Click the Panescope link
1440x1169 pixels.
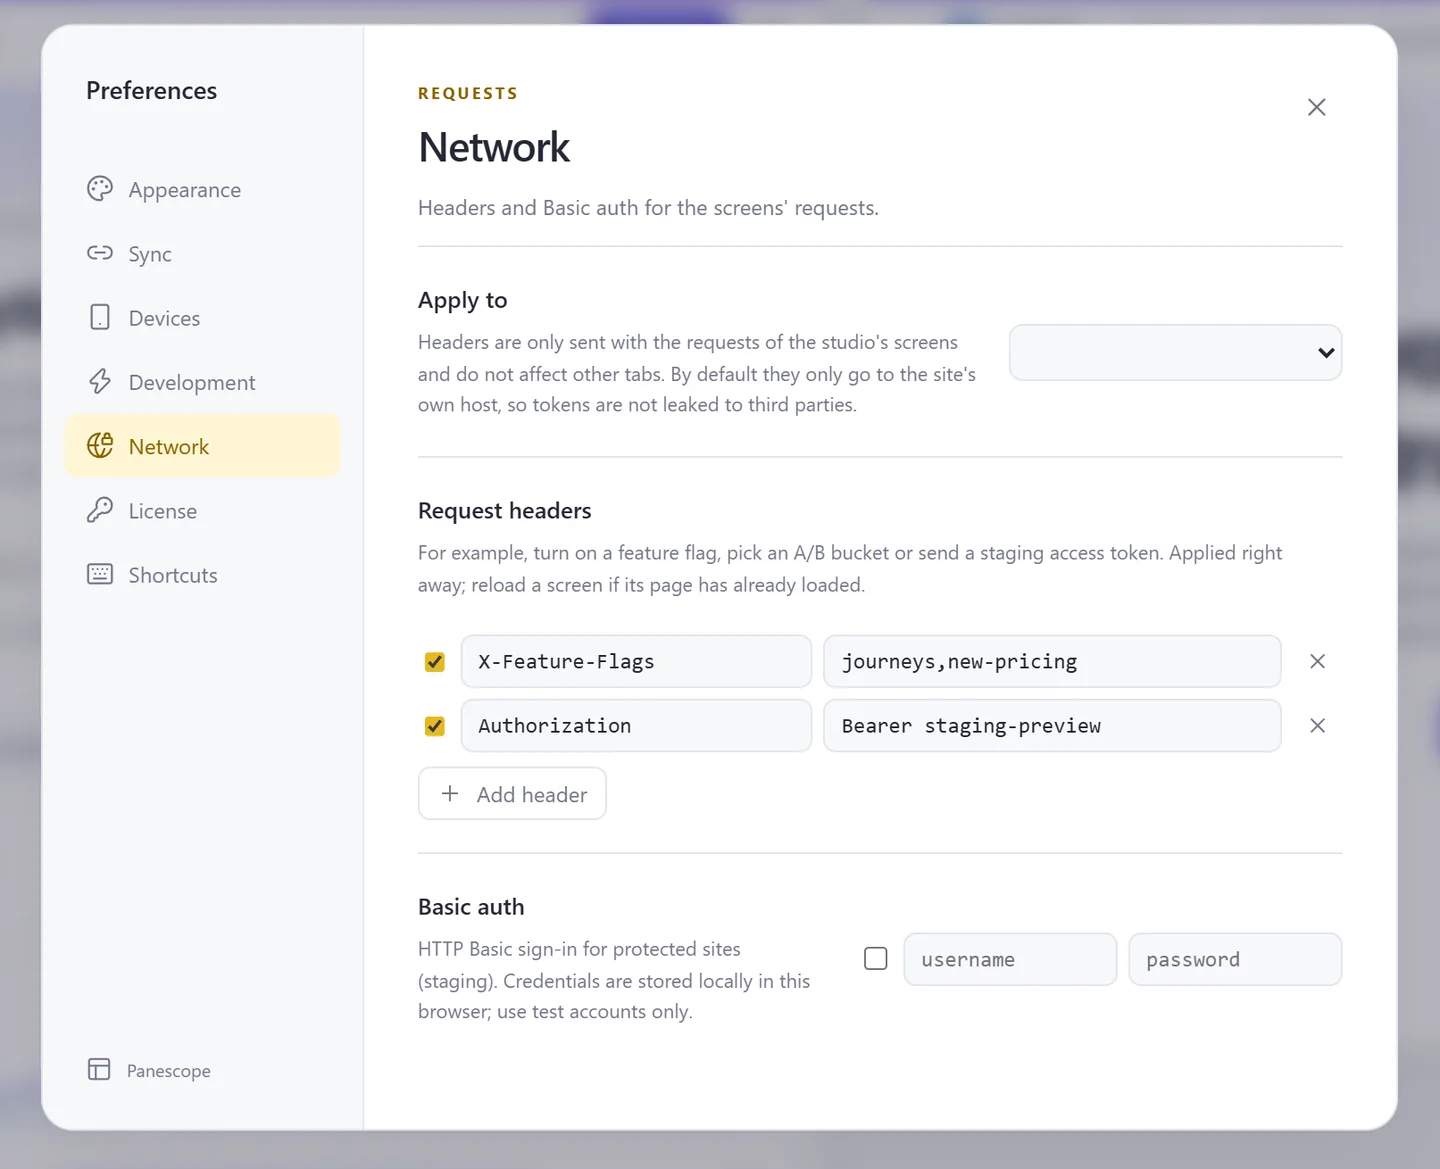(x=149, y=1070)
